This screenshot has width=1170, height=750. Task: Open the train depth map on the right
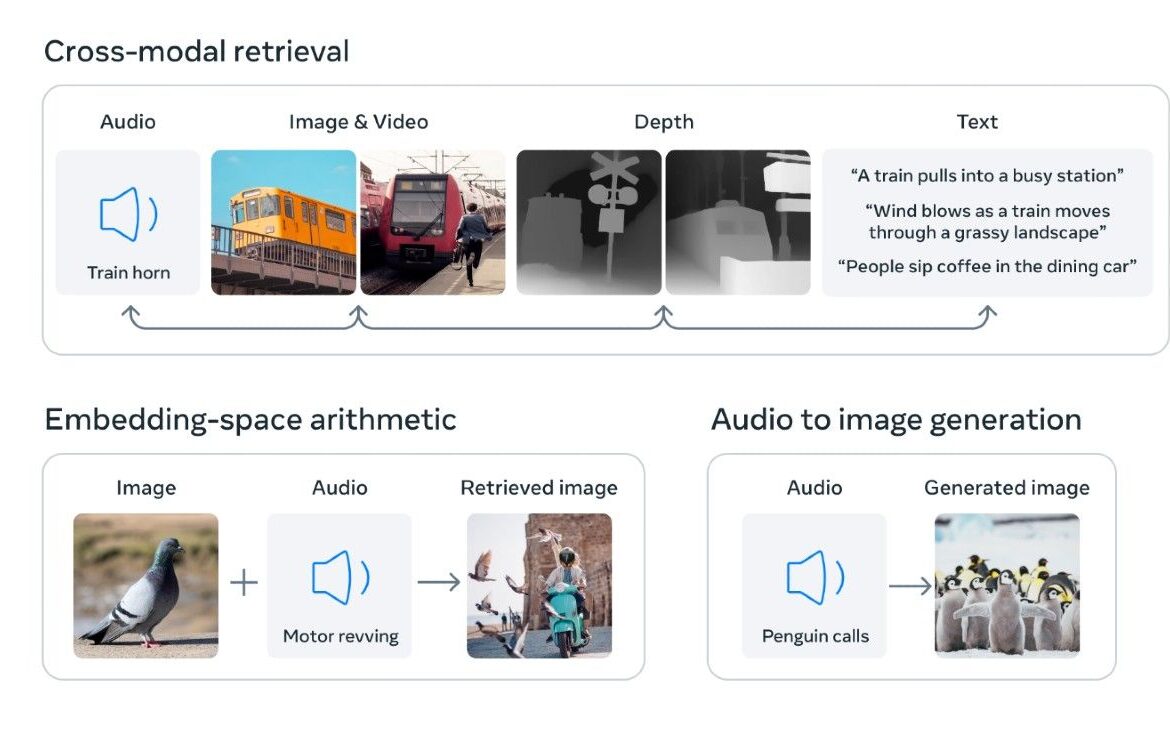point(738,222)
